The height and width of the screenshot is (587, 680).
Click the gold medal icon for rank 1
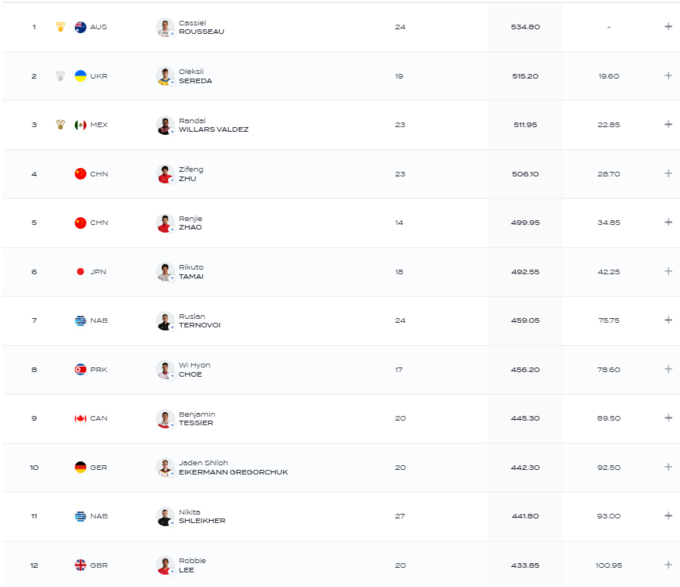point(60,27)
